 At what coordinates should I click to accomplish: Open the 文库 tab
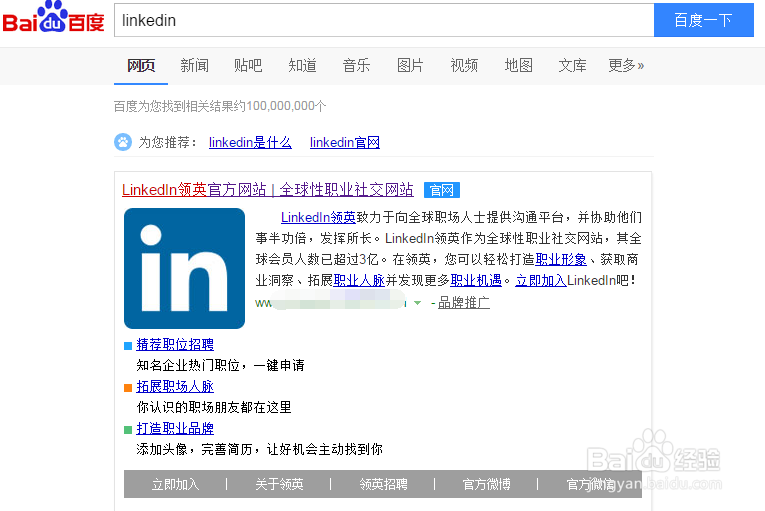(572, 65)
